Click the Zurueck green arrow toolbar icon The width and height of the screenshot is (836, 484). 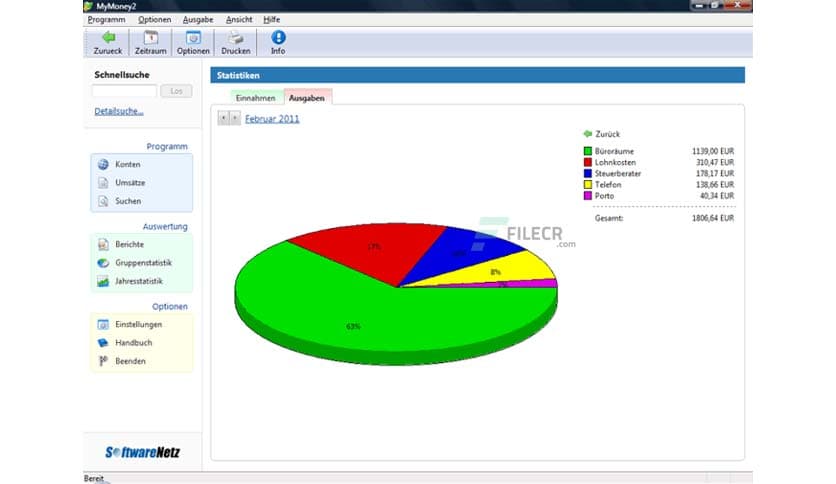click(x=108, y=38)
